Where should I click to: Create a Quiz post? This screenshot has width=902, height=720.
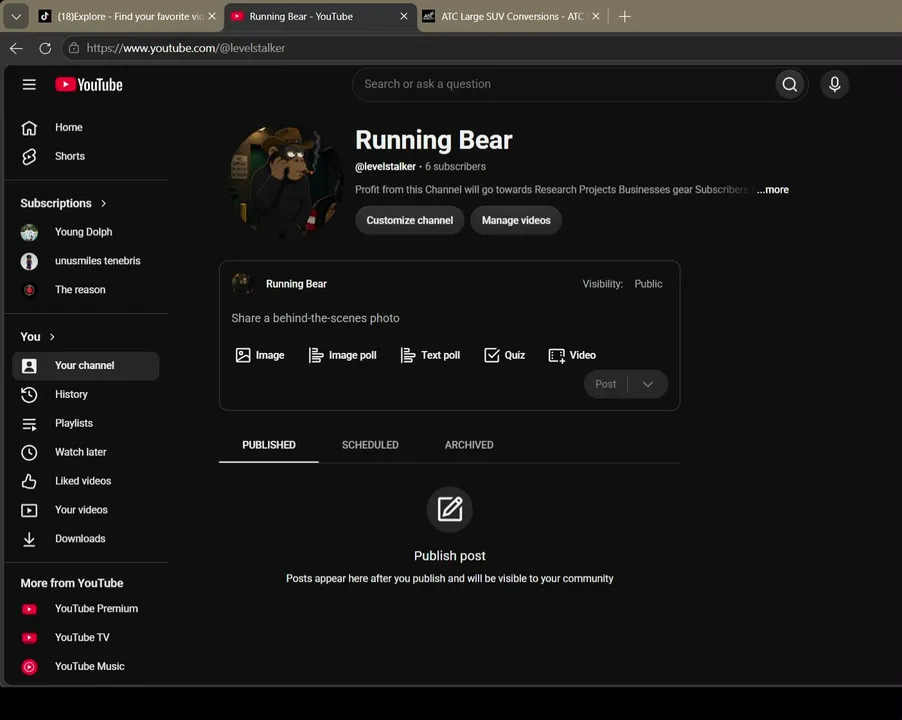click(x=504, y=355)
